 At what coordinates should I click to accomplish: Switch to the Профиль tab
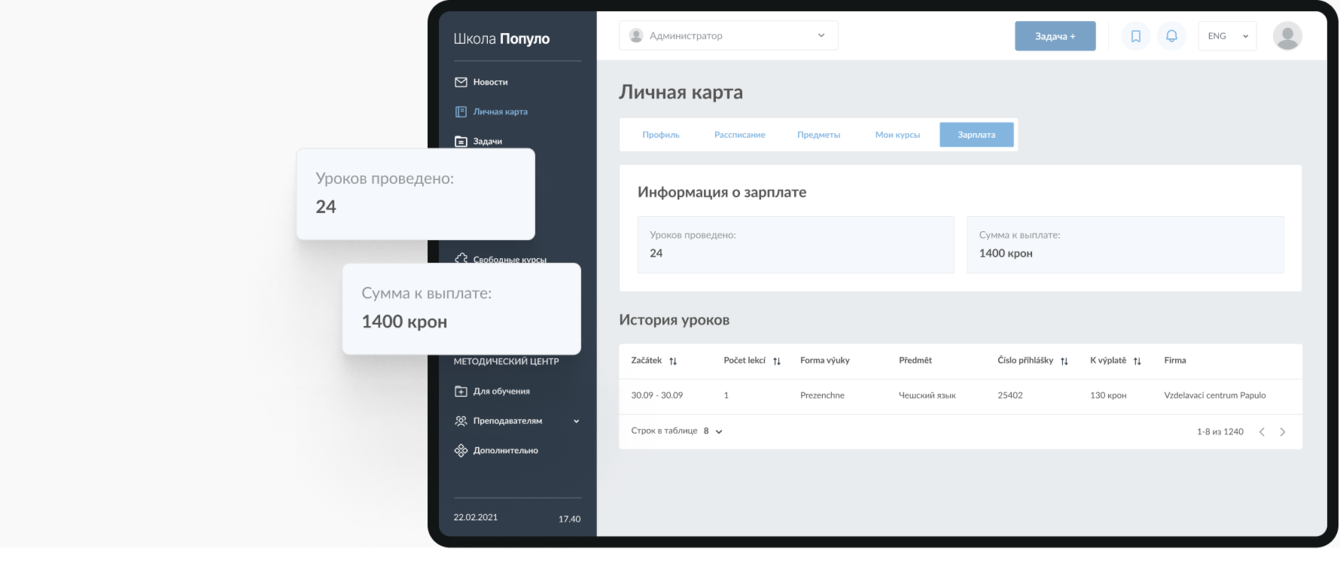click(x=661, y=135)
